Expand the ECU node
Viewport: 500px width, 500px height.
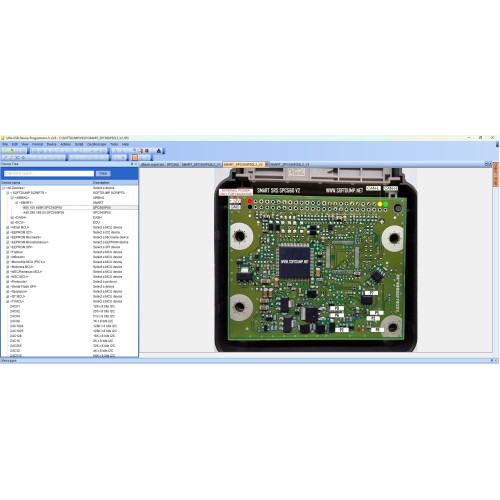pyautogui.click(x=12, y=222)
